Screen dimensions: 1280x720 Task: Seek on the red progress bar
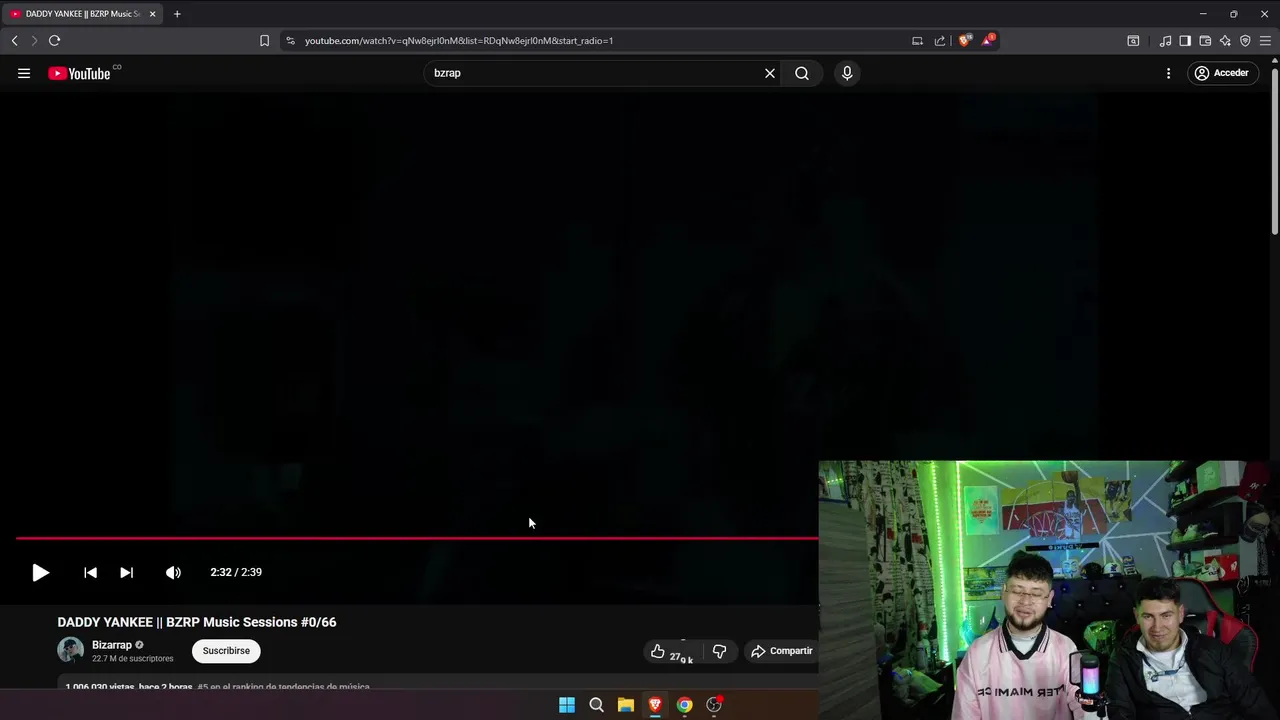click(417, 538)
